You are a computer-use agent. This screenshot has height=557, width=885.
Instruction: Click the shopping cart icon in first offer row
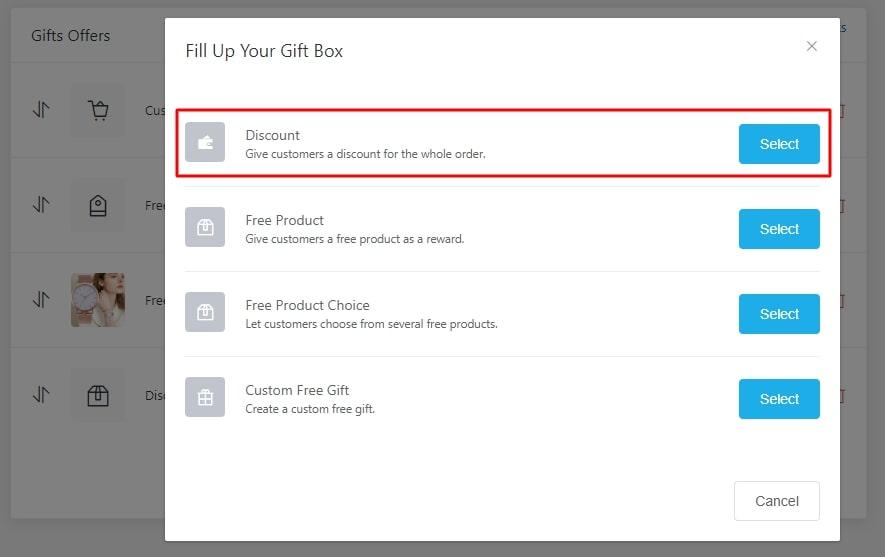[x=98, y=110]
